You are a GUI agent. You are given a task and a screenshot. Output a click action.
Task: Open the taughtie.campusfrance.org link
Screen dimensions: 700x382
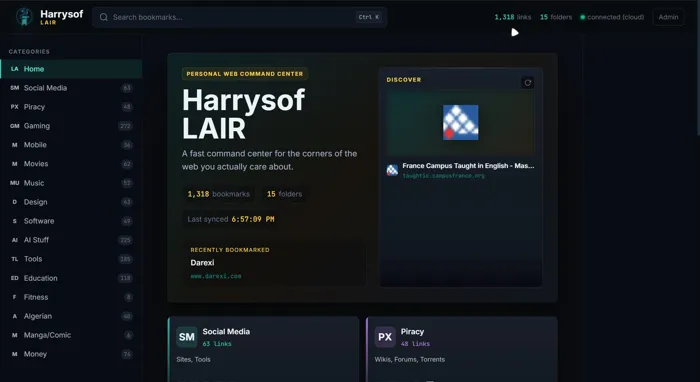[443, 176]
